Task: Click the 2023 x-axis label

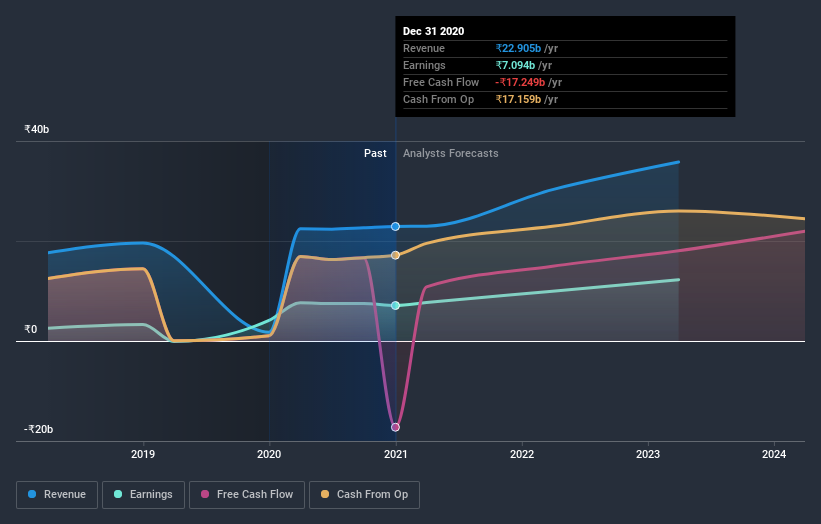Action: click(648, 454)
